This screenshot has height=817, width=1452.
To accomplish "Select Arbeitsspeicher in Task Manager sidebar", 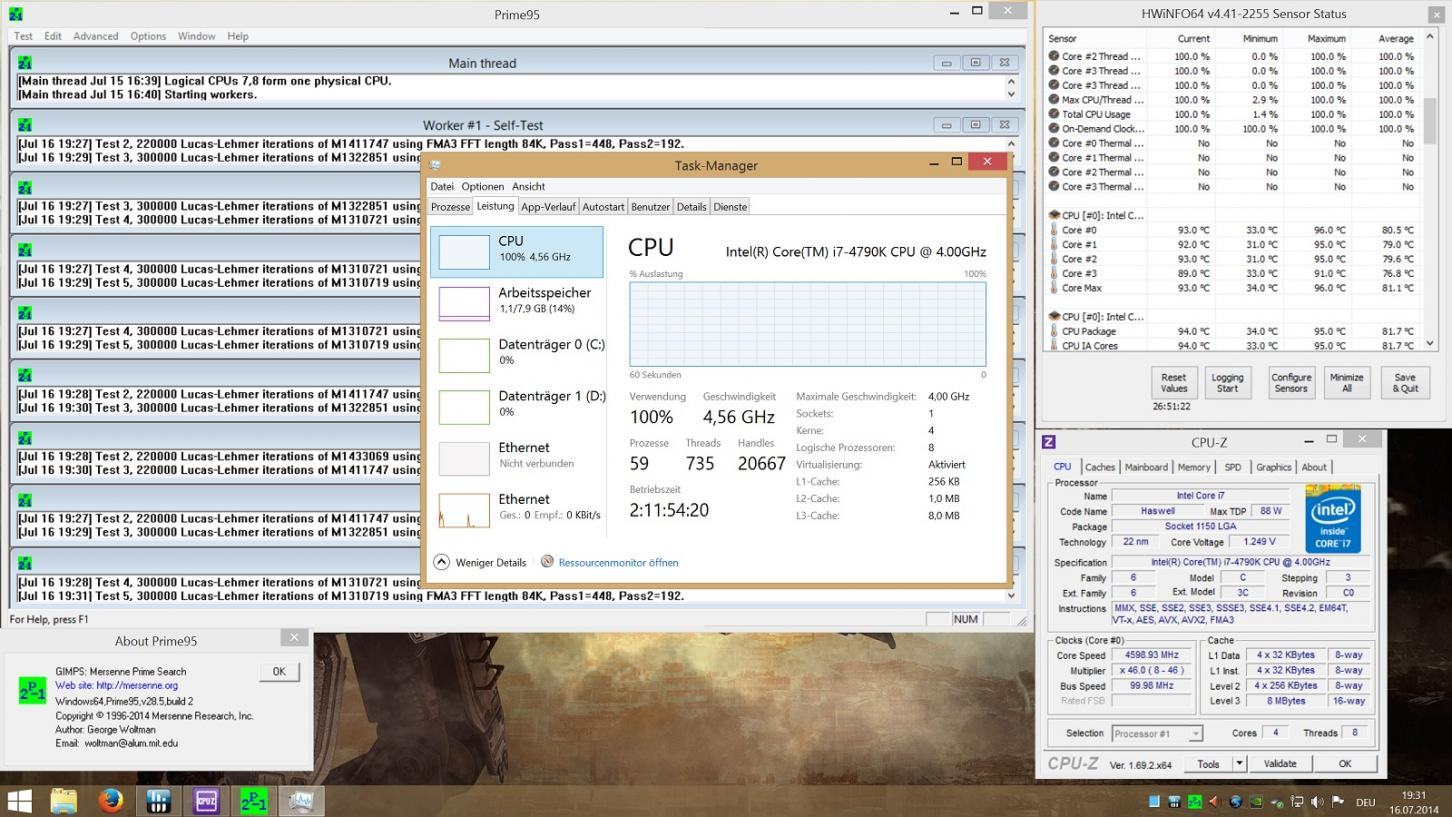I will 517,303.
